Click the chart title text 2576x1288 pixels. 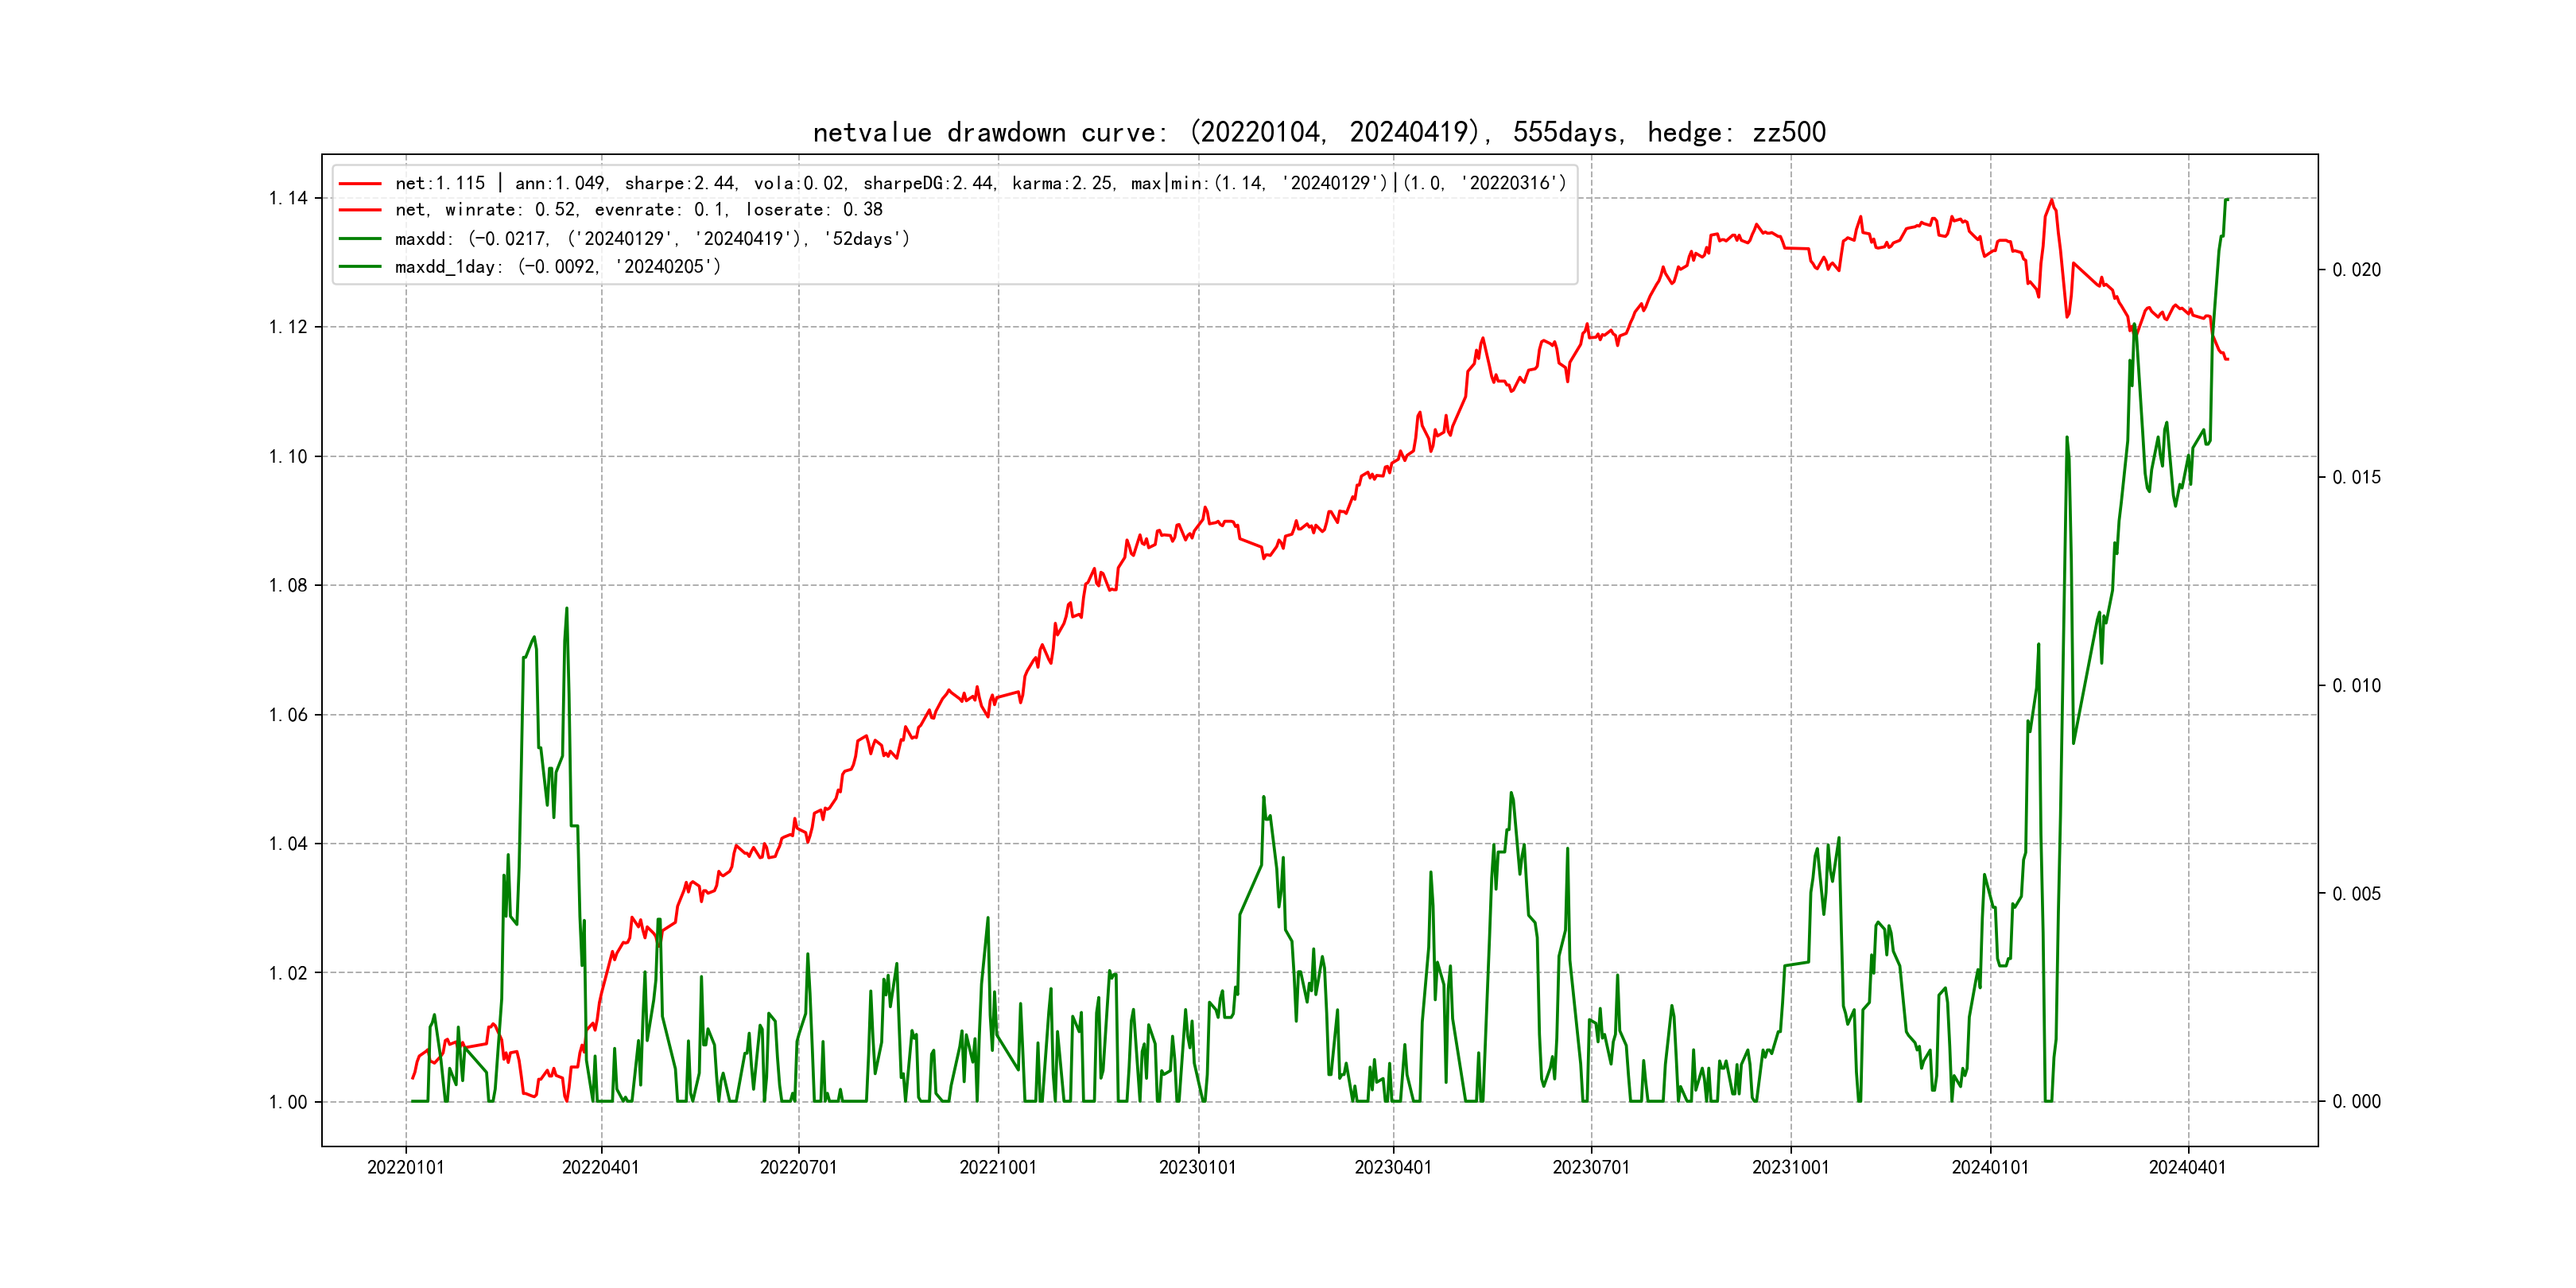pyautogui.click(x=1319, y=132)
